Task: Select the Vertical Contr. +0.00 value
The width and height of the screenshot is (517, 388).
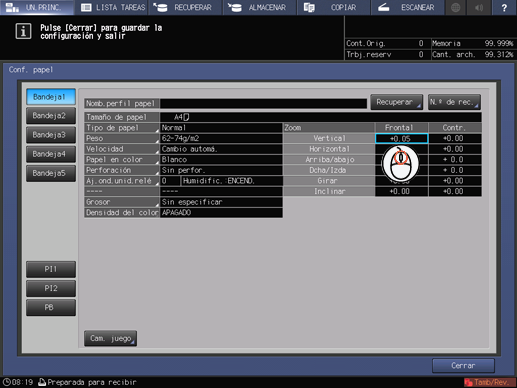Action: click(455, 138)
